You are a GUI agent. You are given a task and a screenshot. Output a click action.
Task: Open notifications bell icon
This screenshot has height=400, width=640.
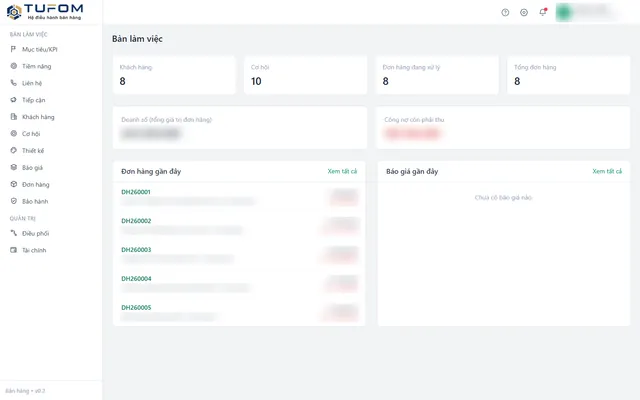click(542, 12)
